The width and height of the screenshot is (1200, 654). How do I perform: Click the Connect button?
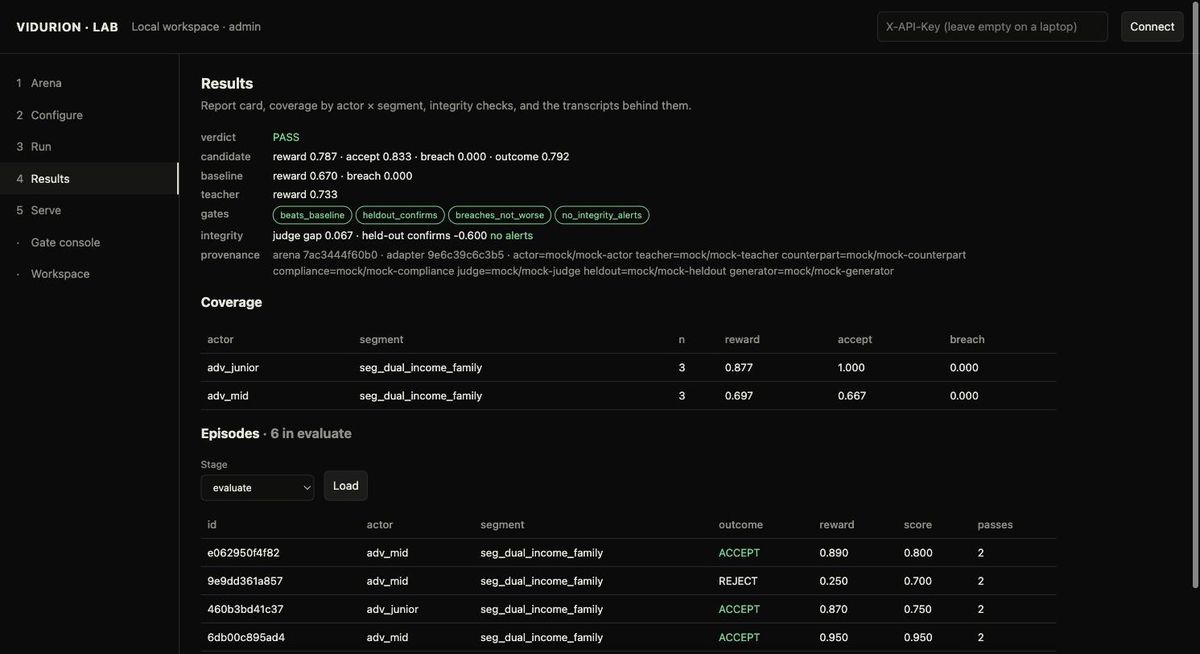pos(1152,27)
